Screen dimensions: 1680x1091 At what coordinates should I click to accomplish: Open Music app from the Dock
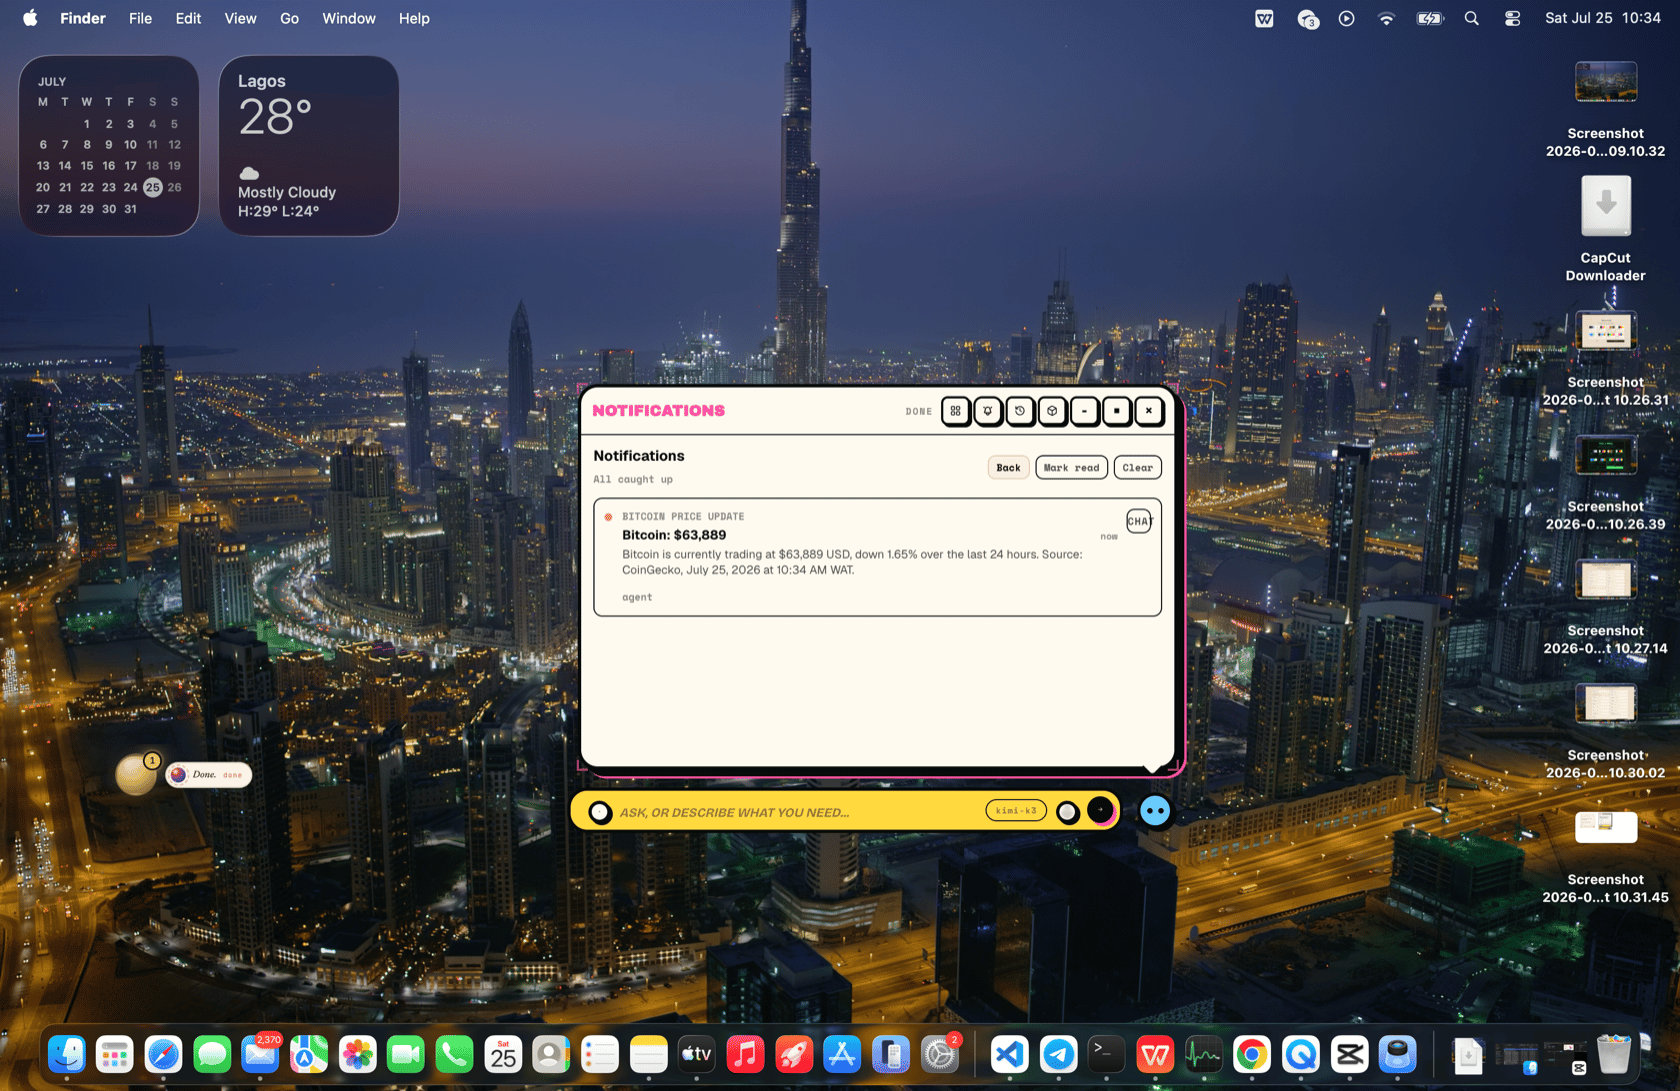745,1054
